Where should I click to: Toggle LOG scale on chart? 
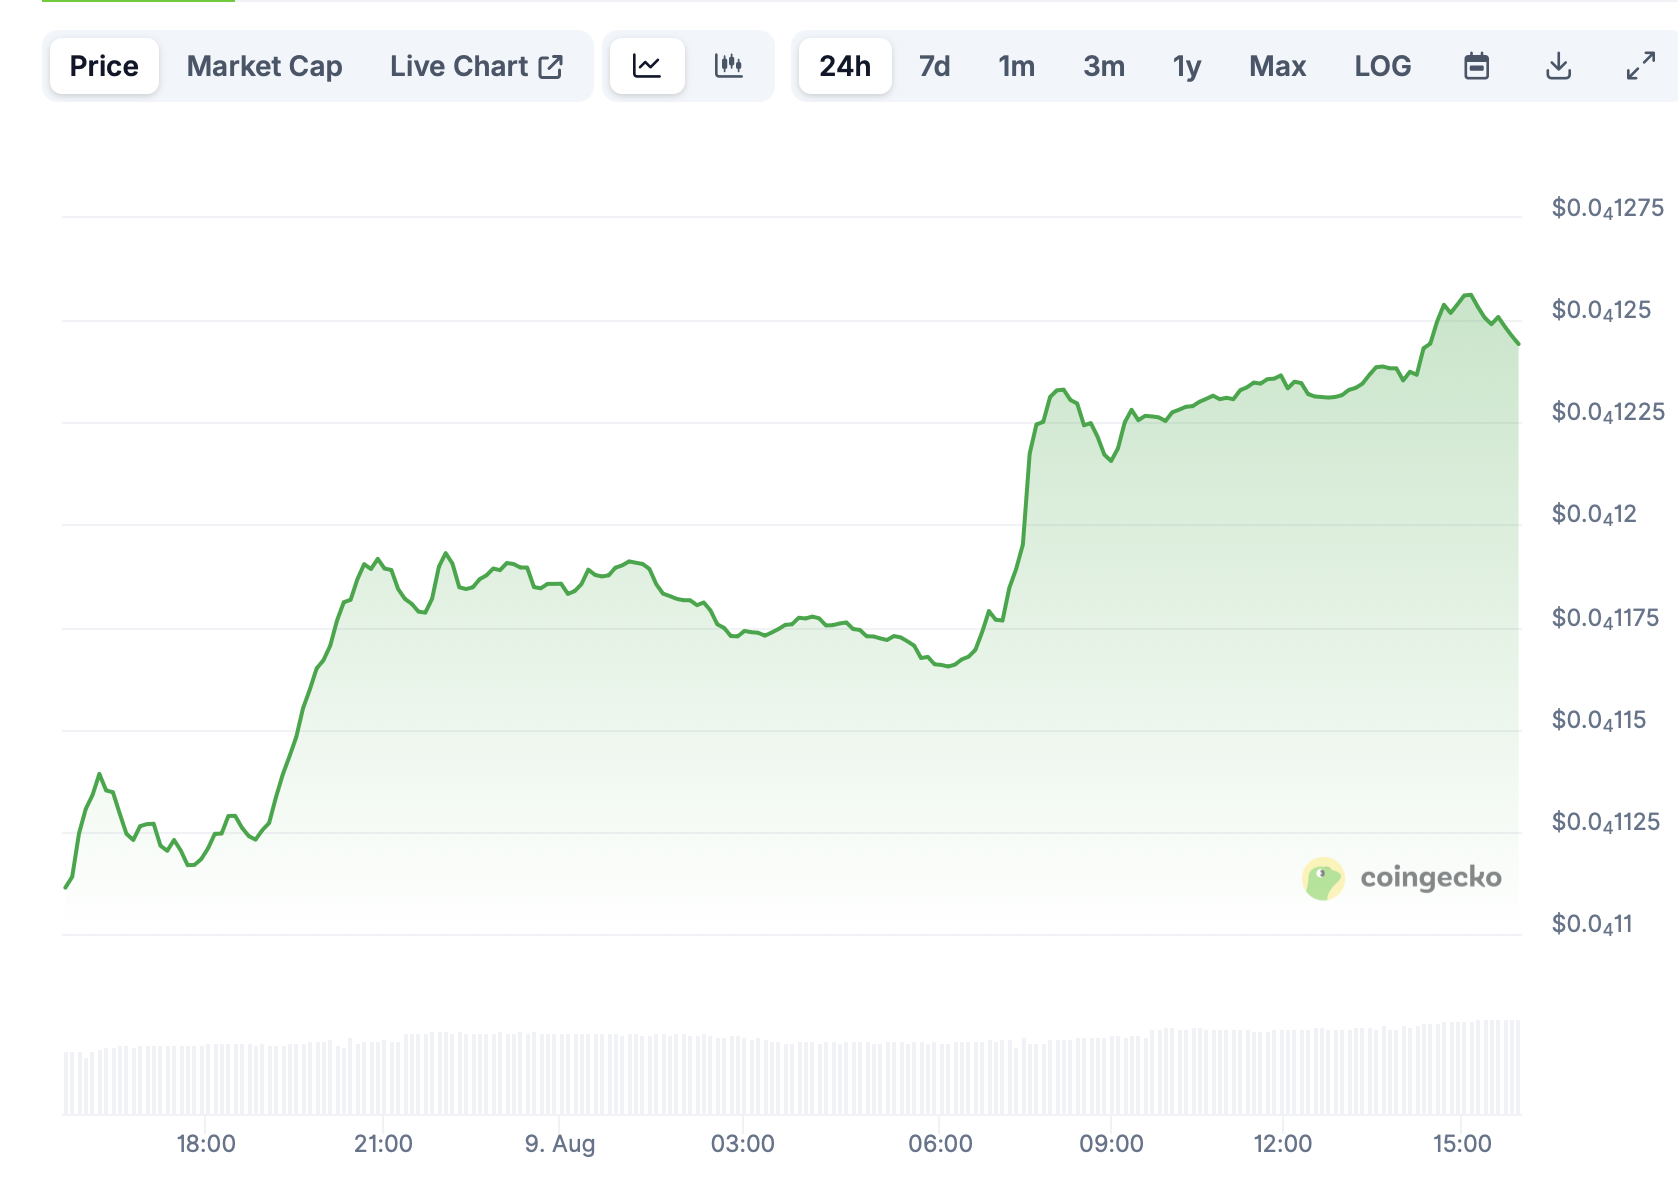[1382, 66]
